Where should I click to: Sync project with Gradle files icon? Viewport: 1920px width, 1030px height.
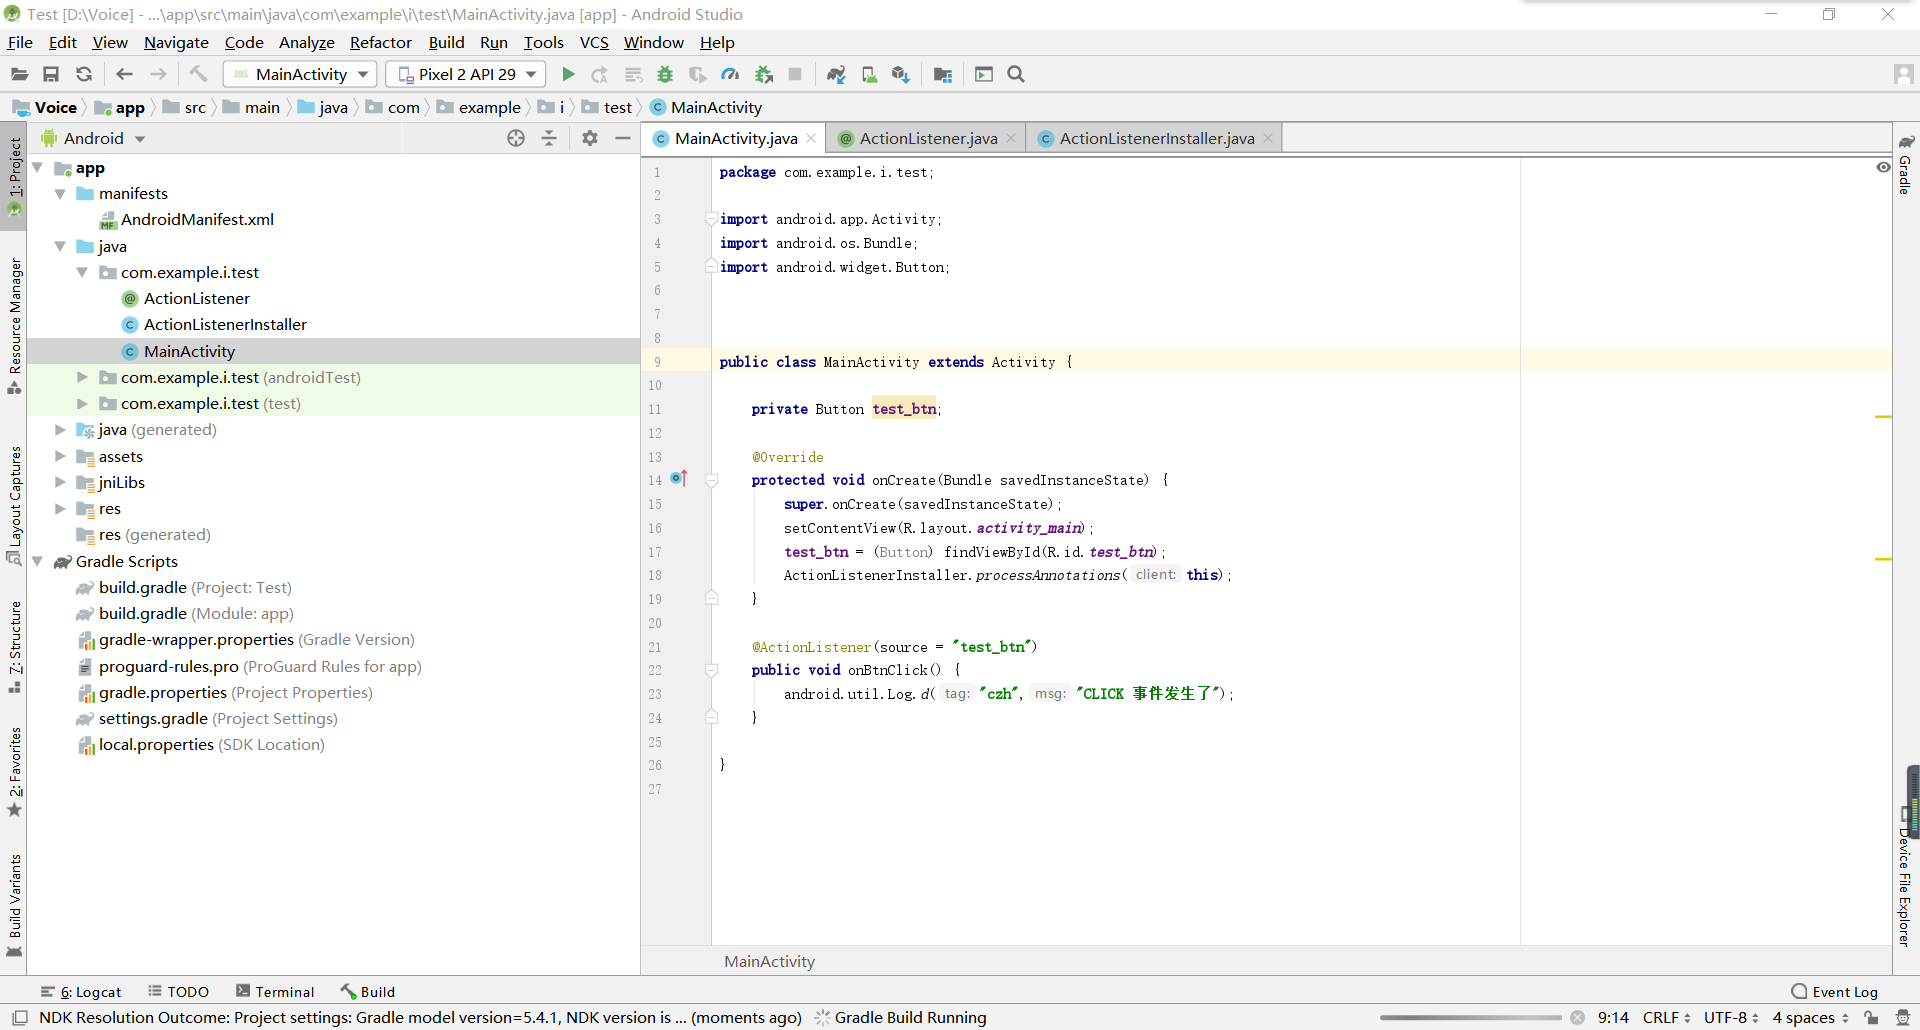(836, 74)
